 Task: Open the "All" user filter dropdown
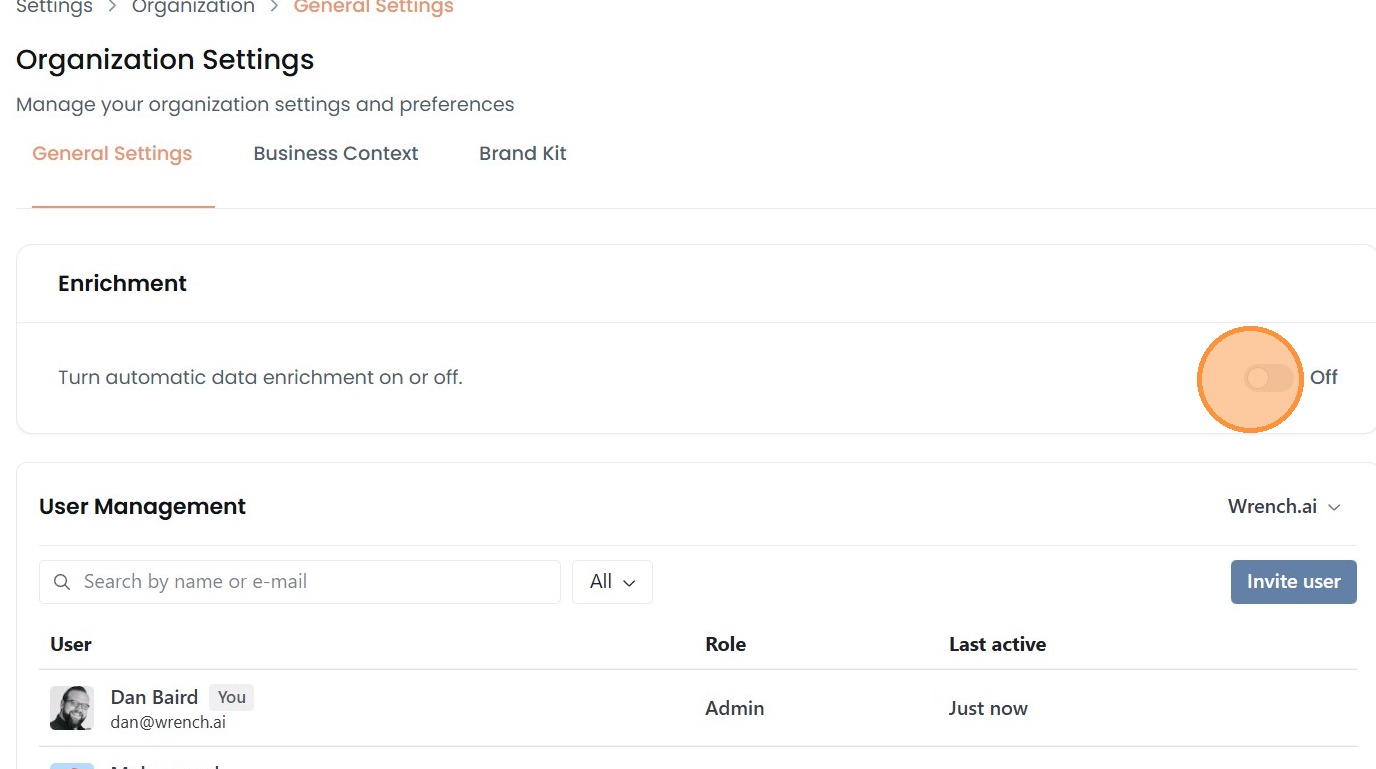point(612,582)
